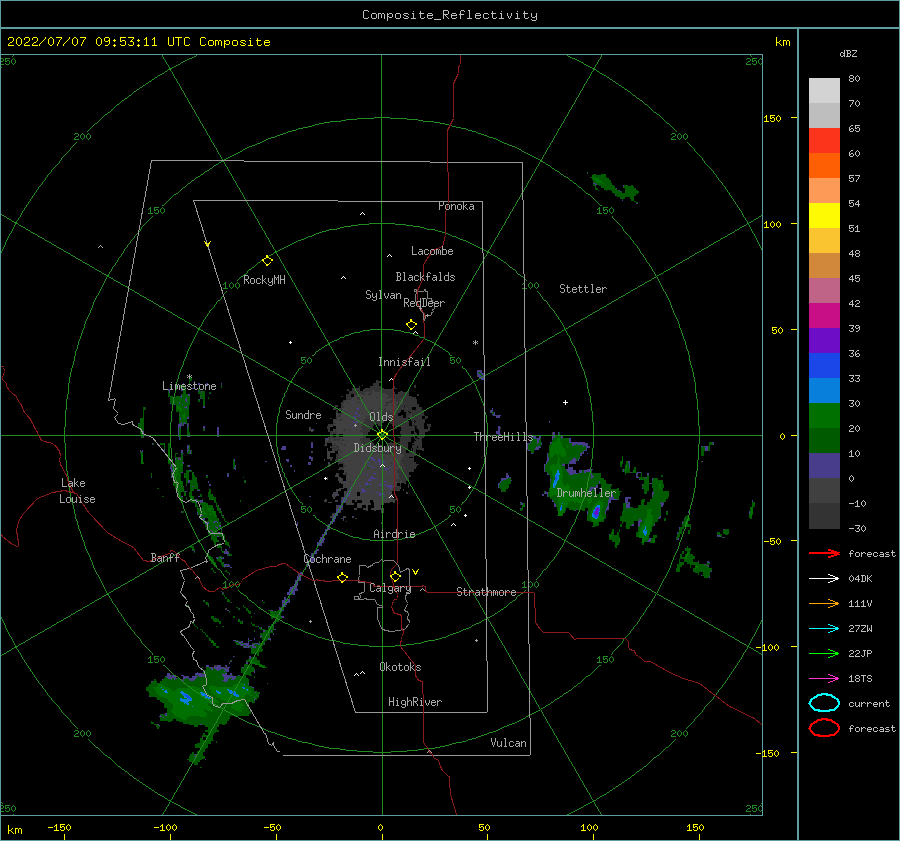This screenshot has height=841, width=900.
Task: Click the white plus marker east of ThreeHills
Action: point(565,402)
